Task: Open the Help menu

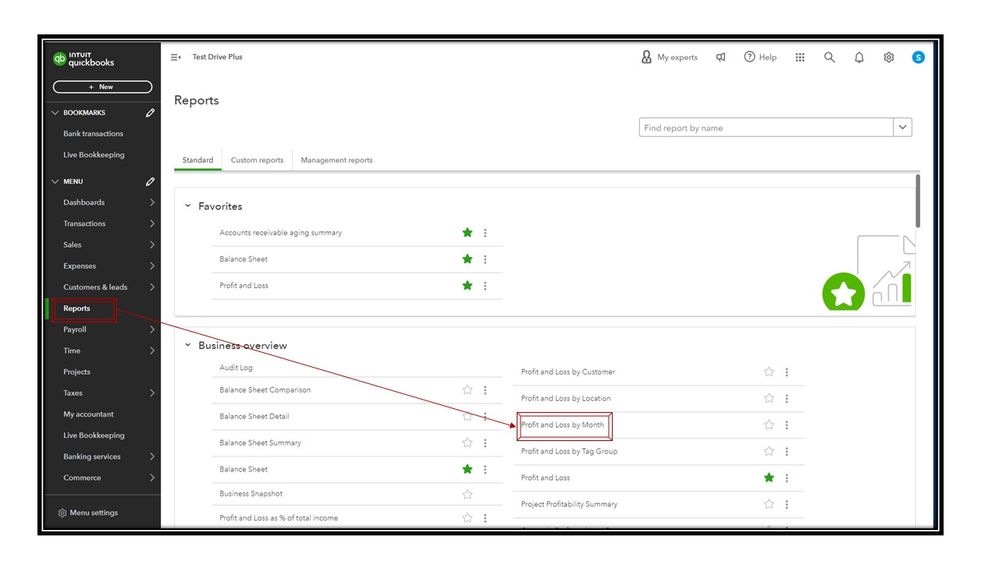Action: (760, 57)
